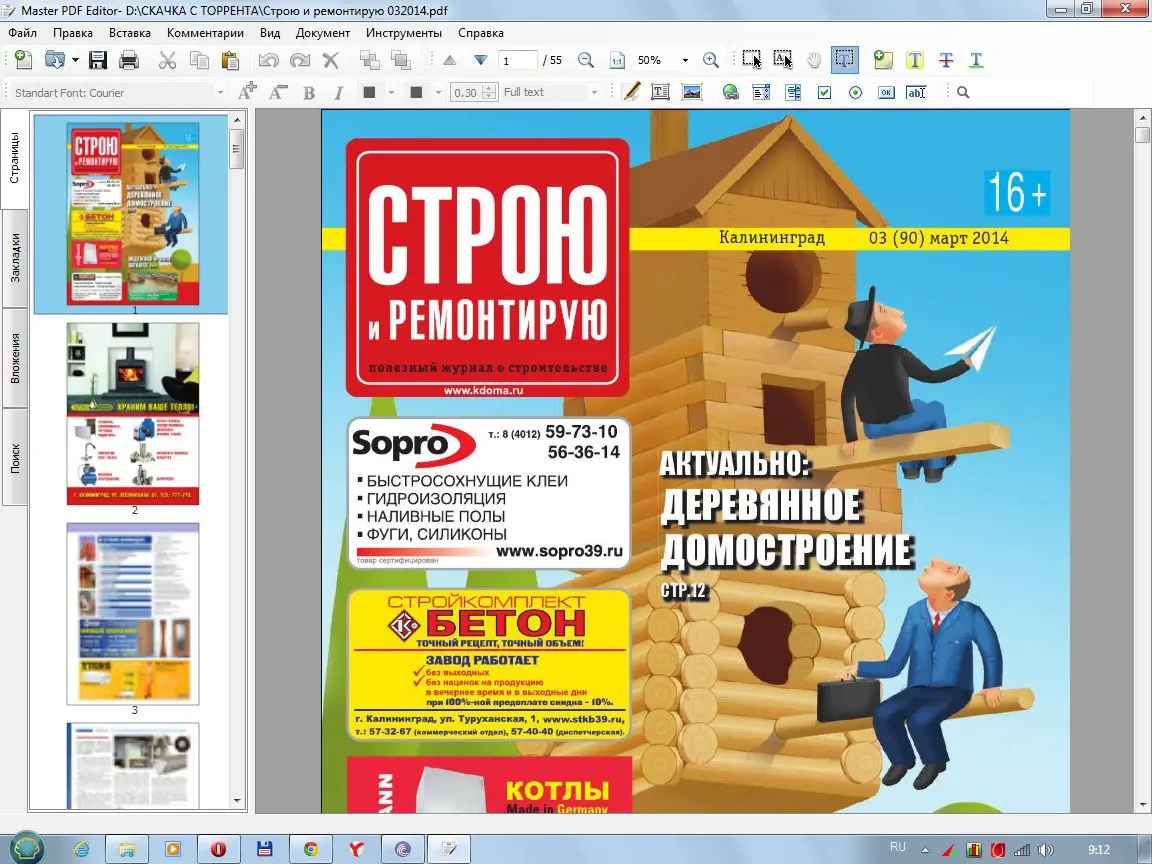1152x864 pixels.
Task: Insert a text box with the T frame icon
Action: pos(660,92)
